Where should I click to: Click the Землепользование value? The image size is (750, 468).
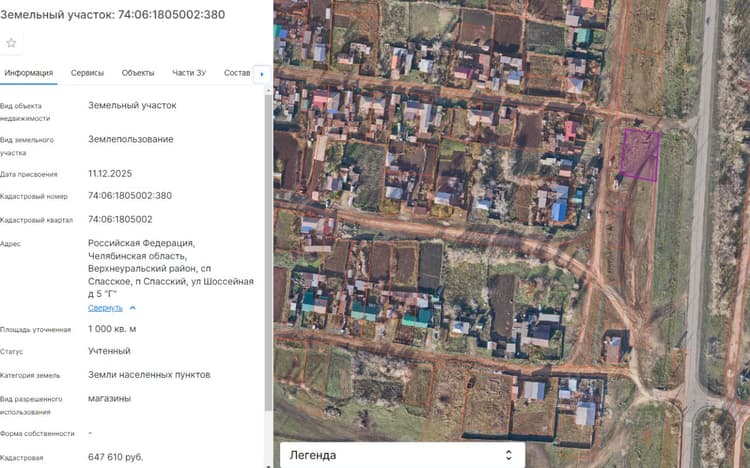[x=131, y=139]
